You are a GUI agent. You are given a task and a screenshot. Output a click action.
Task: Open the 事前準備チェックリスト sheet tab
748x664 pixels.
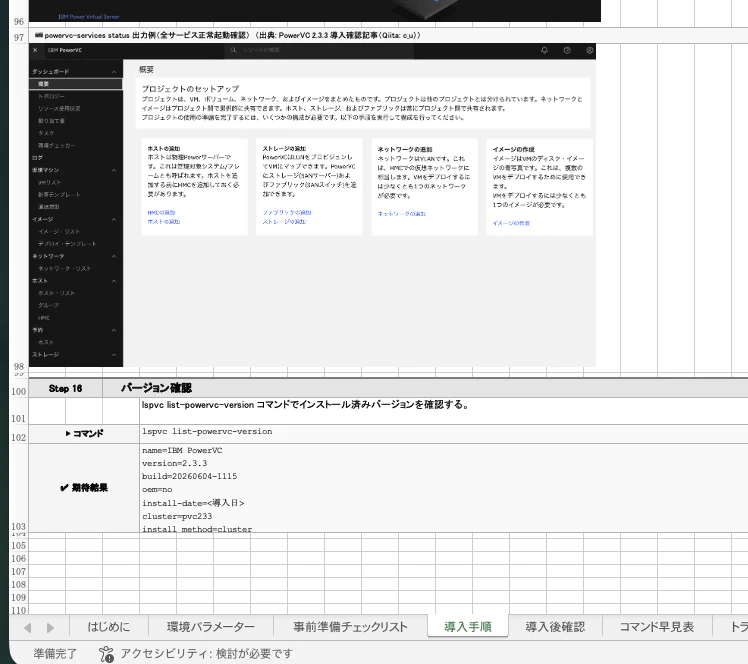pyautogui.click(x=351, y=627)
